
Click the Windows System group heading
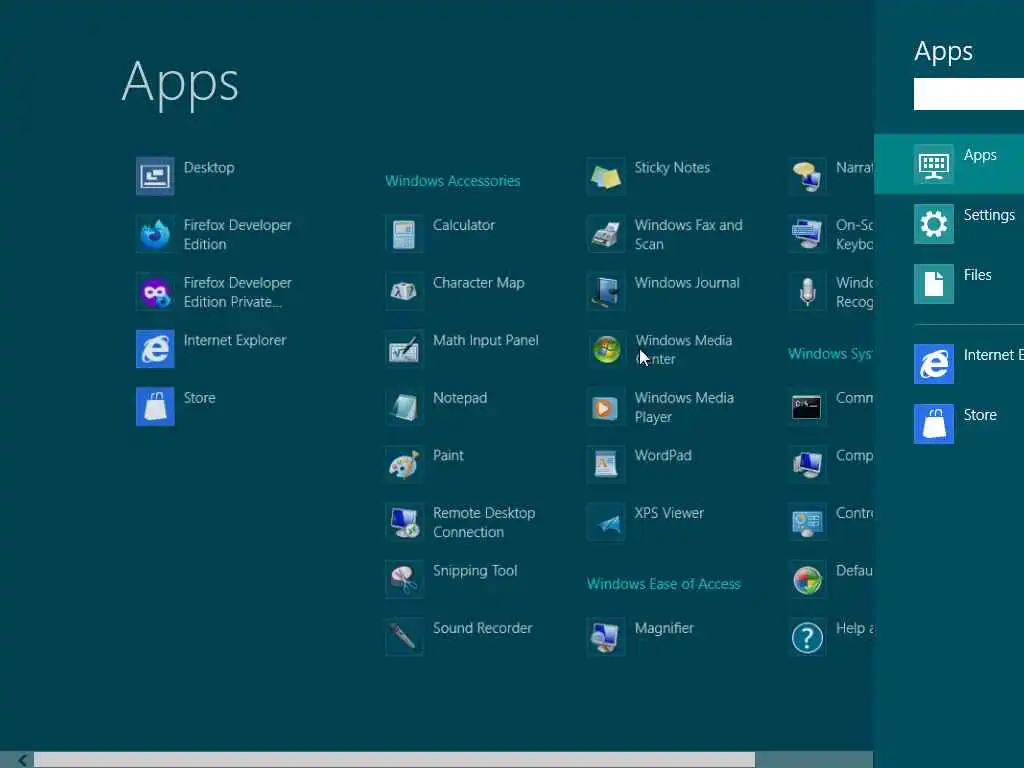pyautogui.click(x=830, y=353)
